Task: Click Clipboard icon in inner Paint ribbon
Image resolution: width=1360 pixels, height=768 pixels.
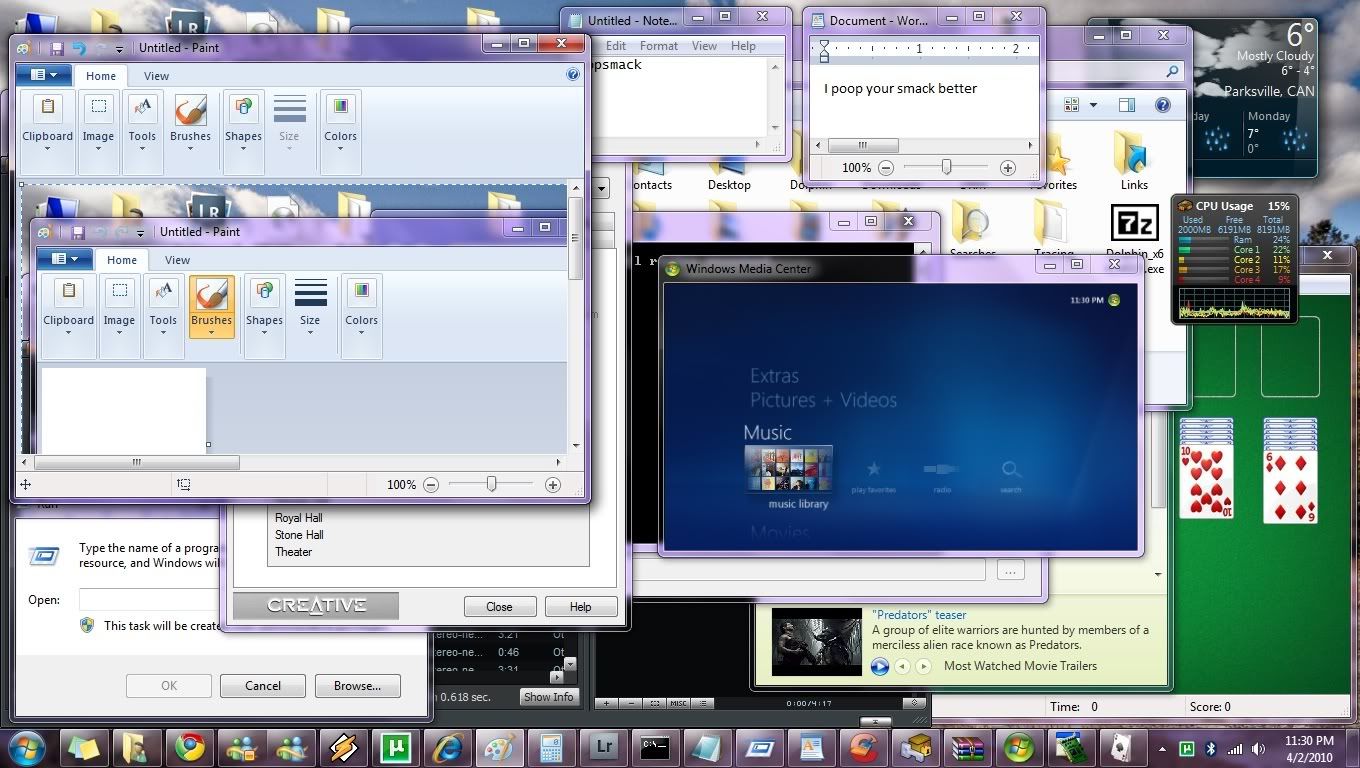Action: [x=69, y=292]
